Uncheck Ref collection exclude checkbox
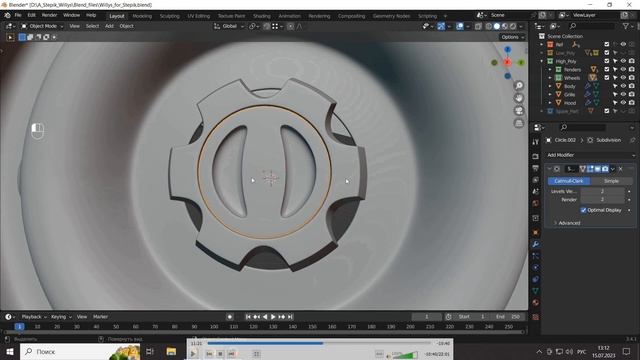Screen dimensions: 640x360 click(x=607, y=44)
